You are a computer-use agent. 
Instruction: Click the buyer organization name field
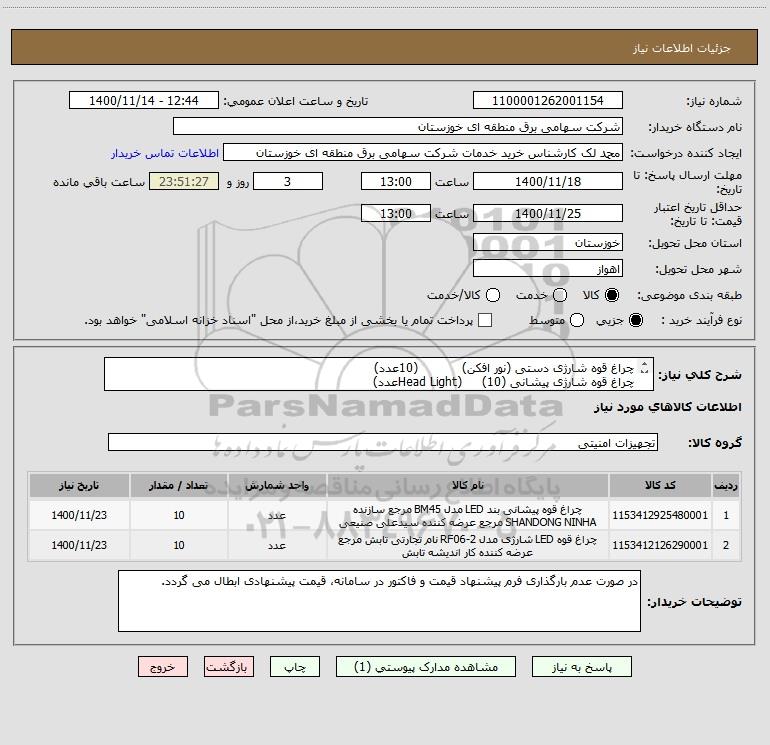click(398, 127)
